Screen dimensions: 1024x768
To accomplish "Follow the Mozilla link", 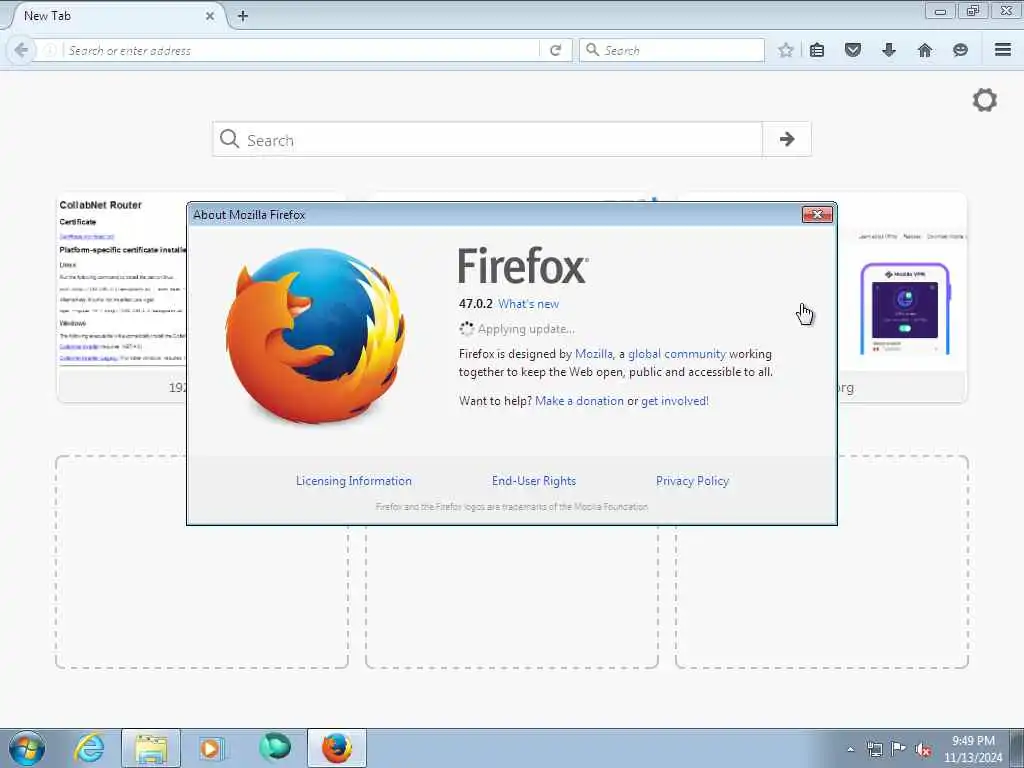I will coord(593,354).
